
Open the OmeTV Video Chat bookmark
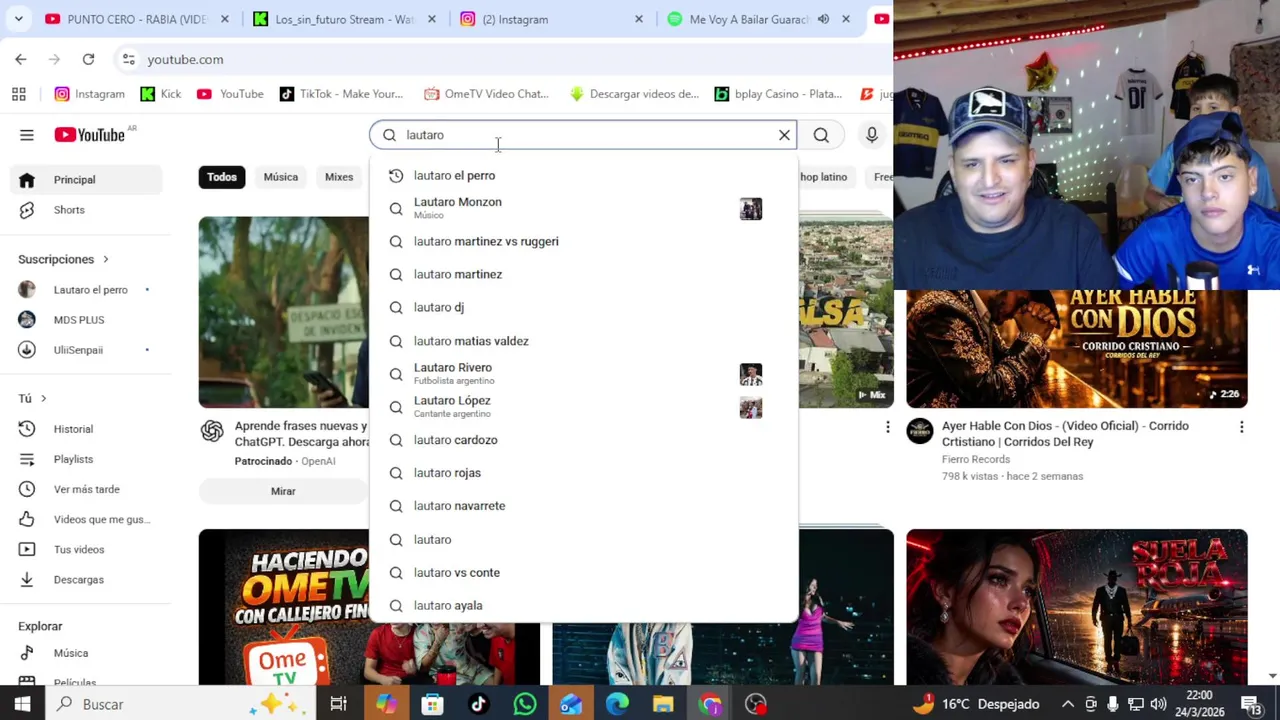487,94
